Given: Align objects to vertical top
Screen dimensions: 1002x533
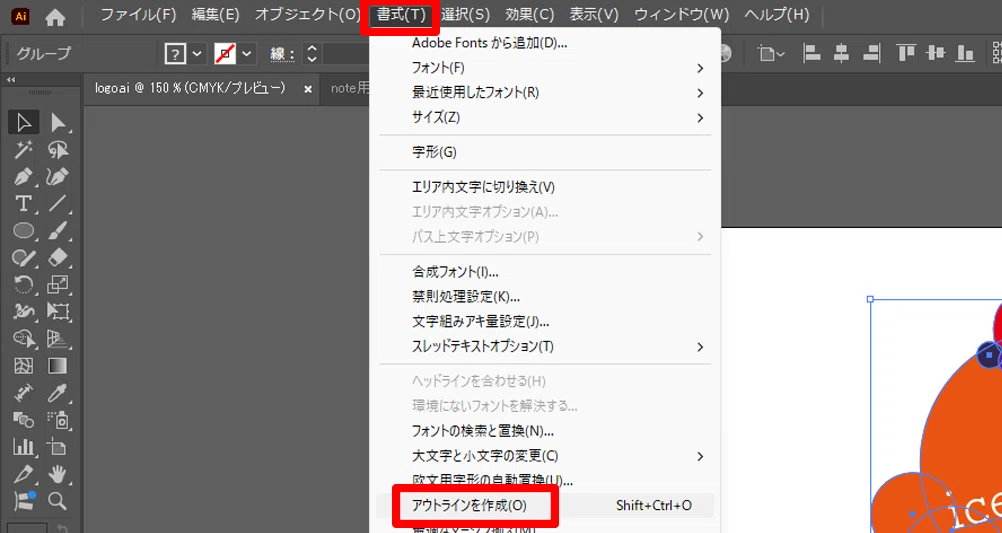Looking at the screenshot, I should (x=906, y=53).
